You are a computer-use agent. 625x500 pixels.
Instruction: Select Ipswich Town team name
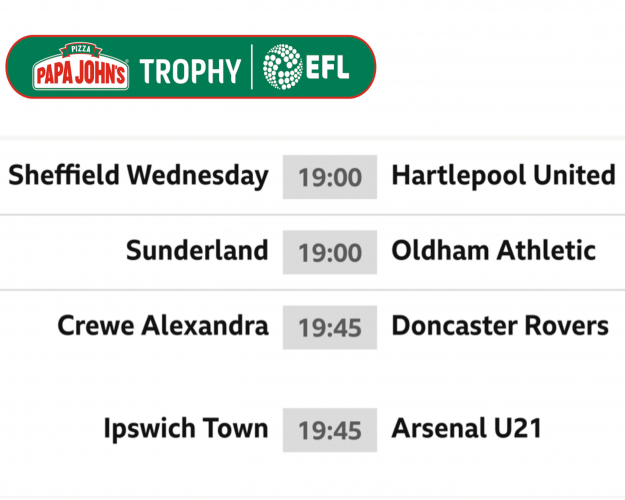point(186,429)
